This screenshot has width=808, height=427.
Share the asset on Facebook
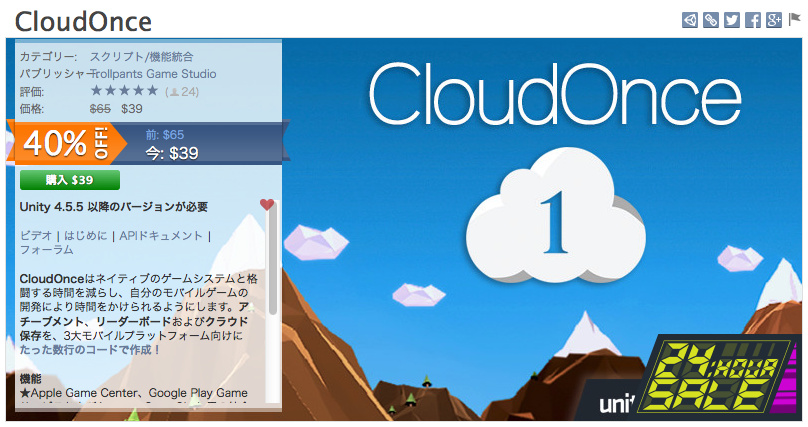753,20
